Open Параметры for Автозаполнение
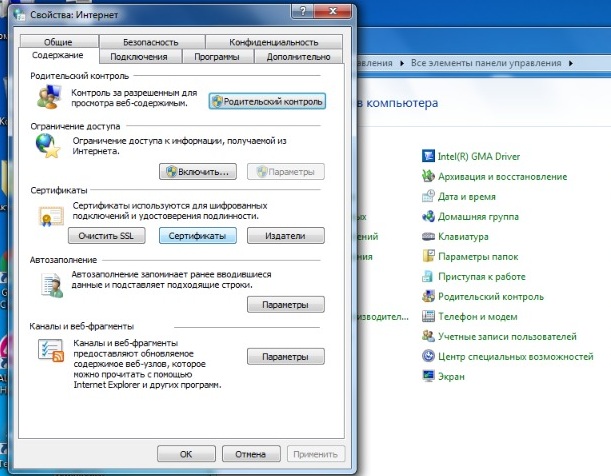This screenshot has height=476, width=611. point(284,304)
